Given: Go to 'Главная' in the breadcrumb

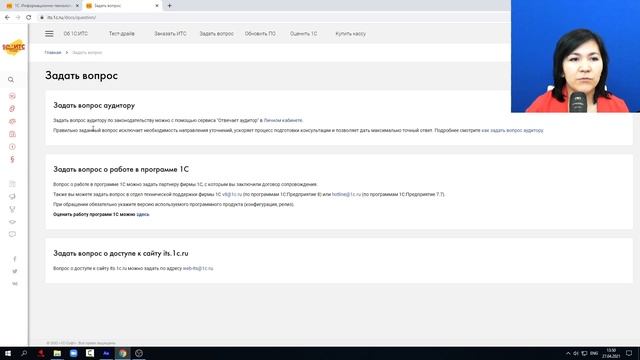Looking at the screenshot, I should (x=53, y=53).
